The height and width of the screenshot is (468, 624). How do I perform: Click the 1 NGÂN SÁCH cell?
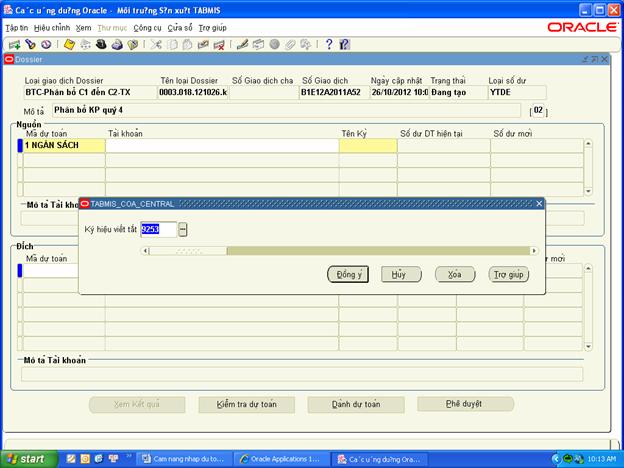tap(64, 145)
